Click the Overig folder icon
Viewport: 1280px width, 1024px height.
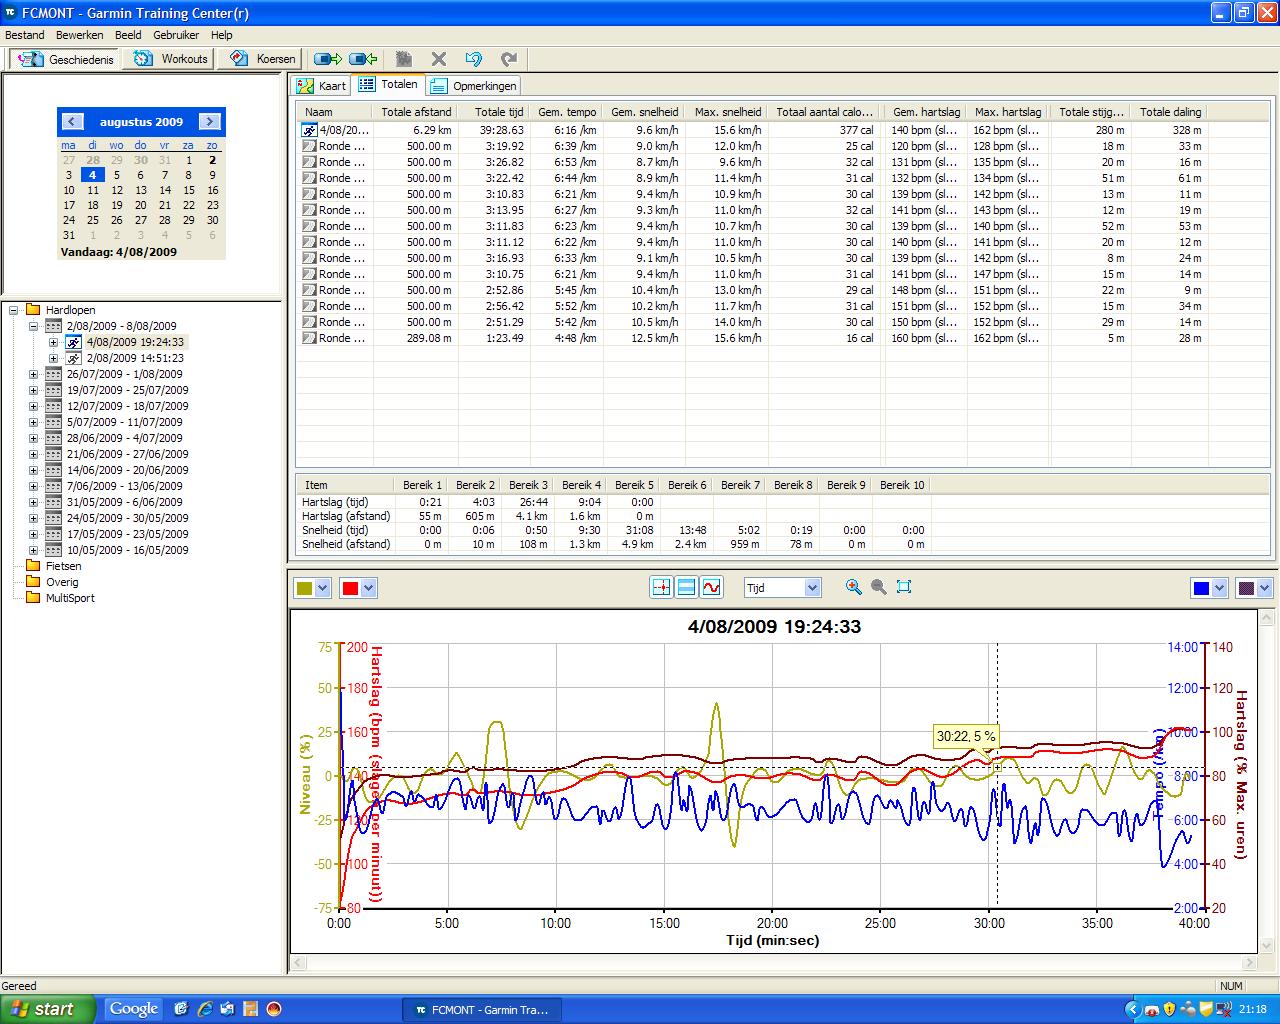coord(33,582)
